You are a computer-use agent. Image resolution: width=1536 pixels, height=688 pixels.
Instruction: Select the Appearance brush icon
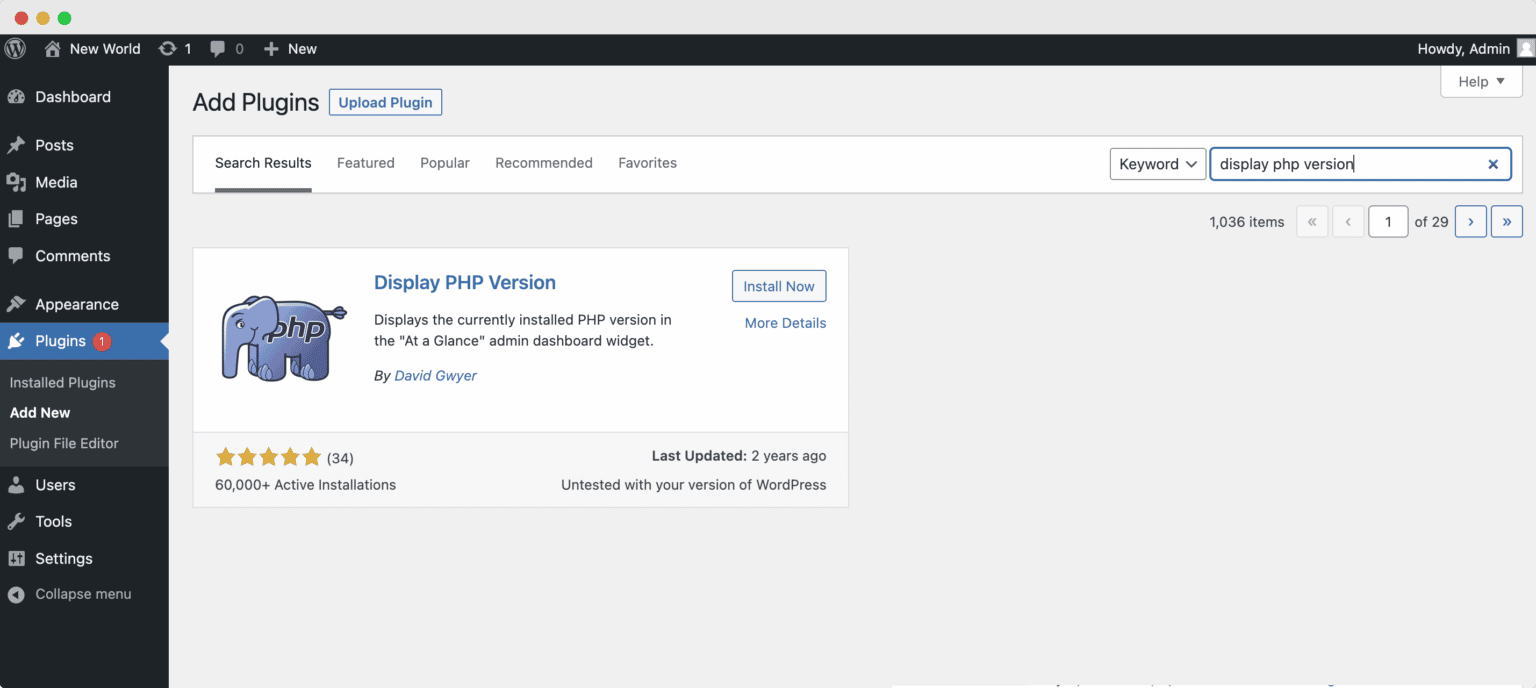[18, 303]
